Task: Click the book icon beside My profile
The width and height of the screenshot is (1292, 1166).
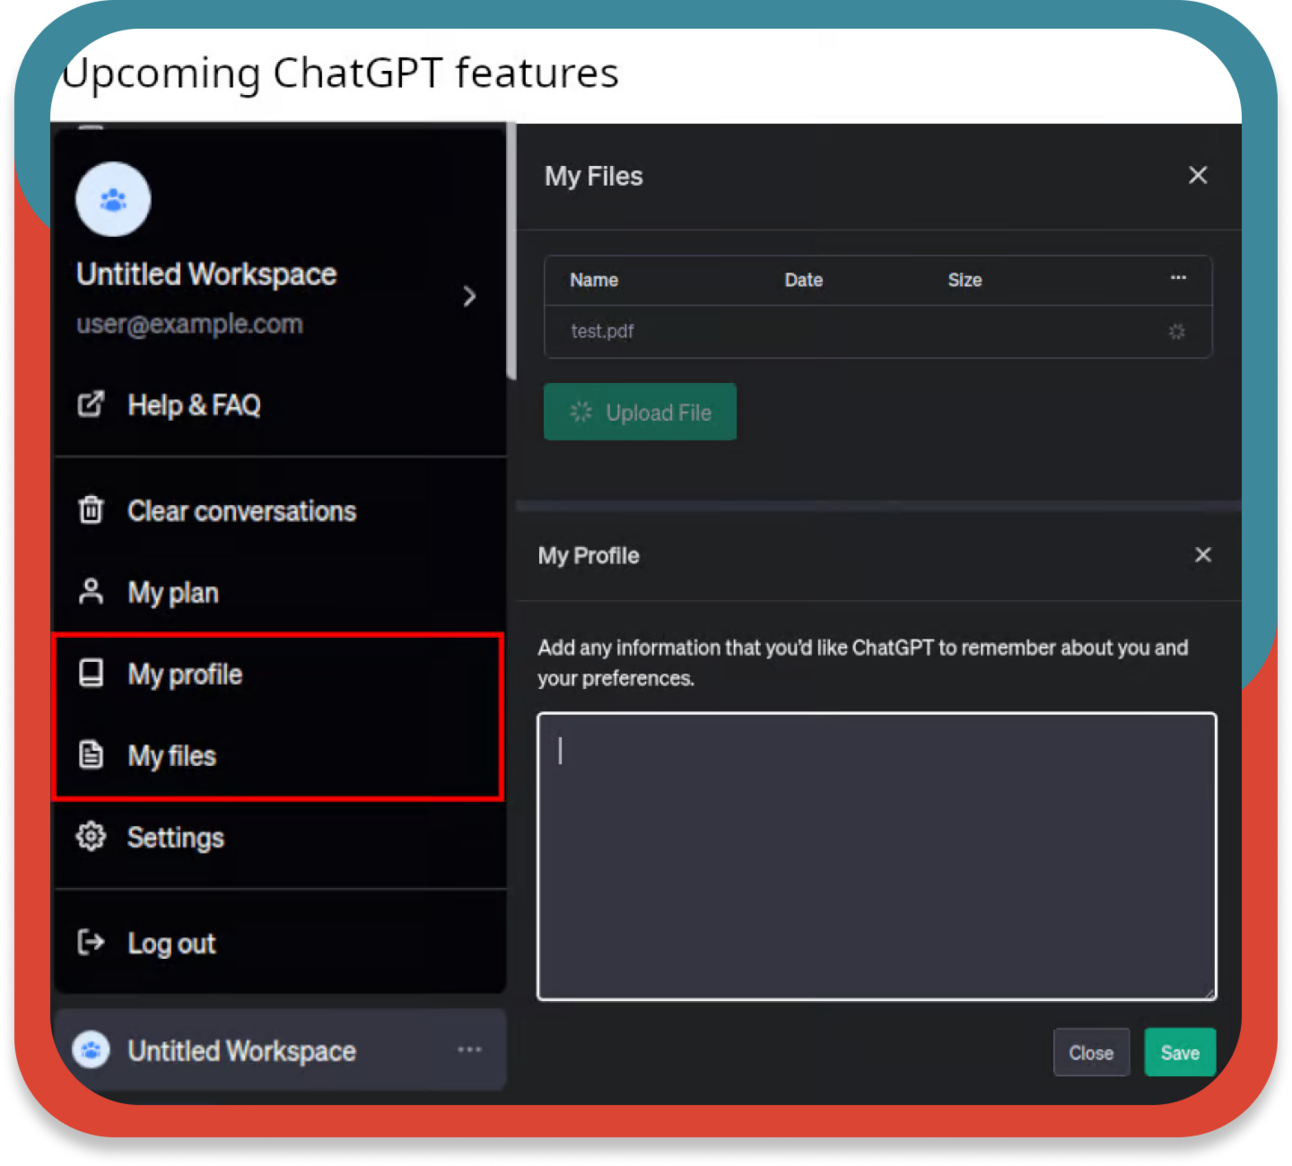Action: coord(91,673)
